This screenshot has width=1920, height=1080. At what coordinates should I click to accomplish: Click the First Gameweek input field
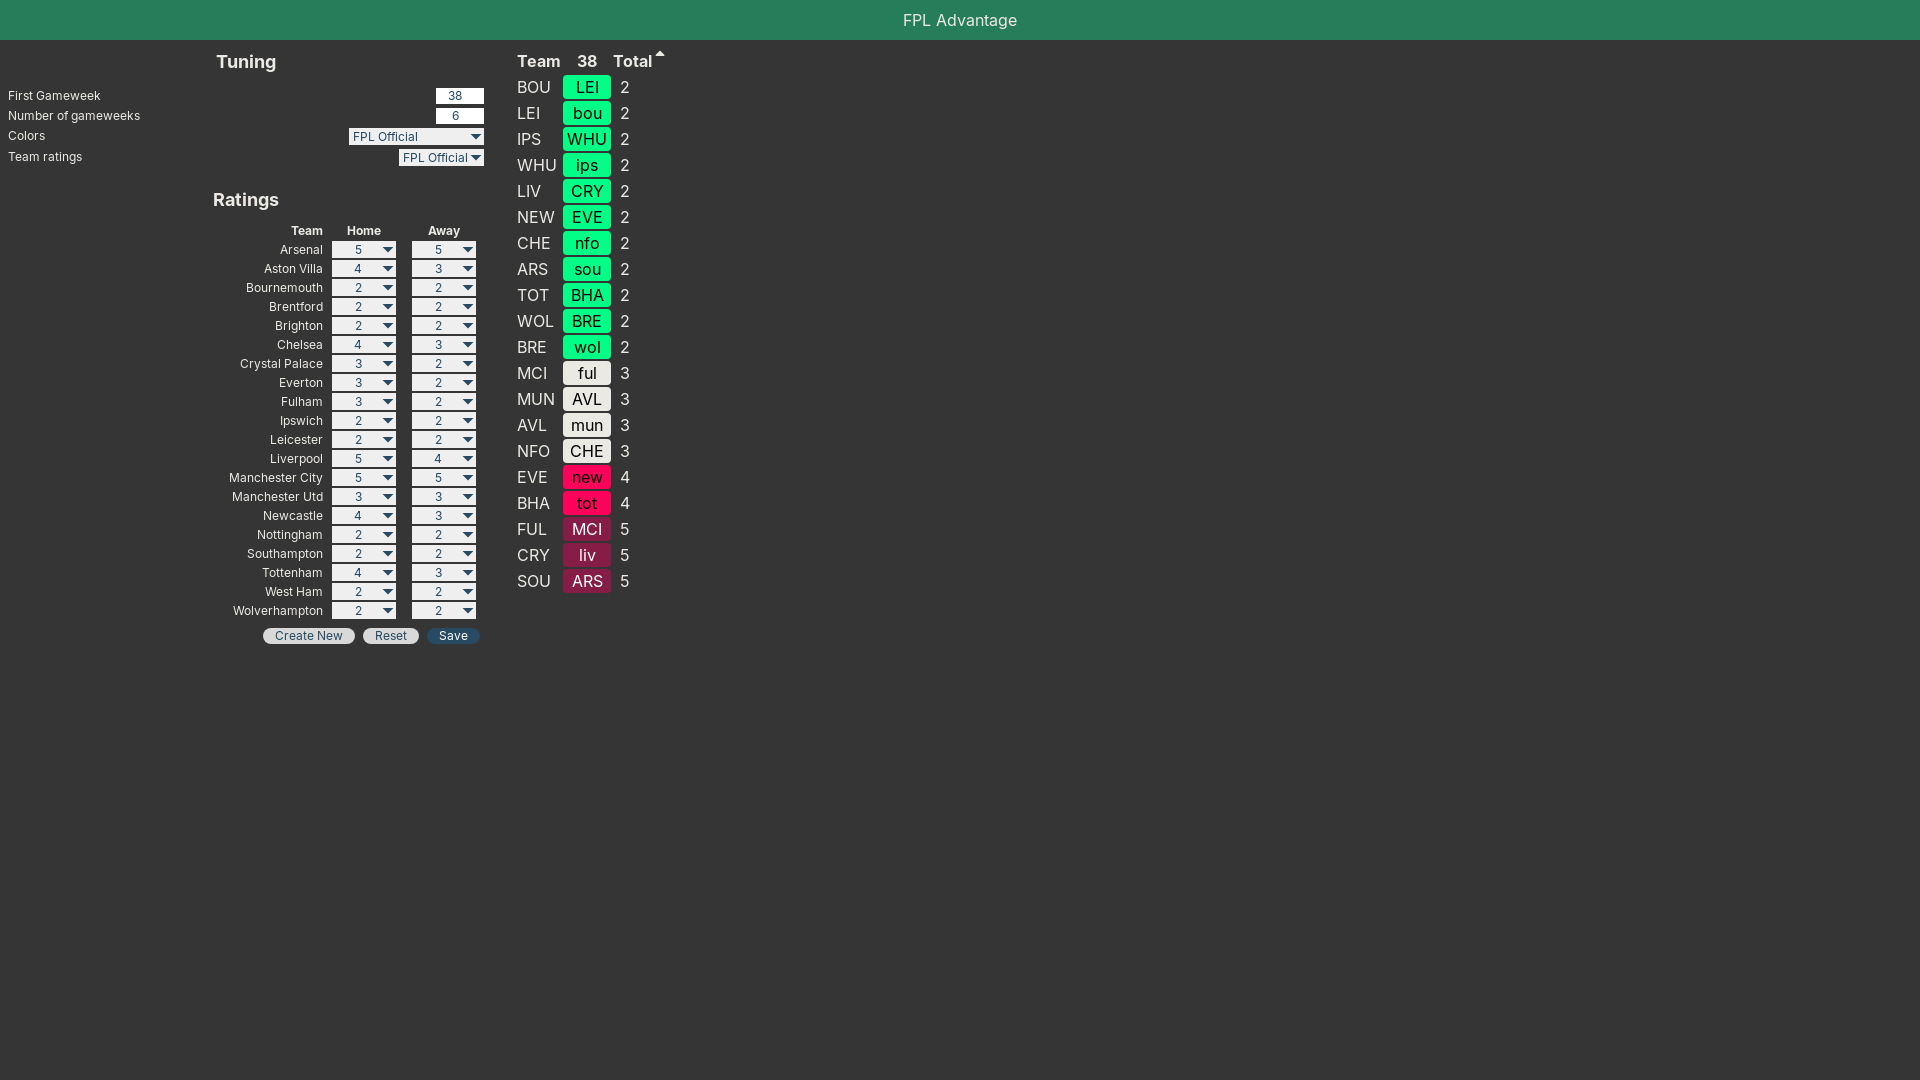(460, 96)
